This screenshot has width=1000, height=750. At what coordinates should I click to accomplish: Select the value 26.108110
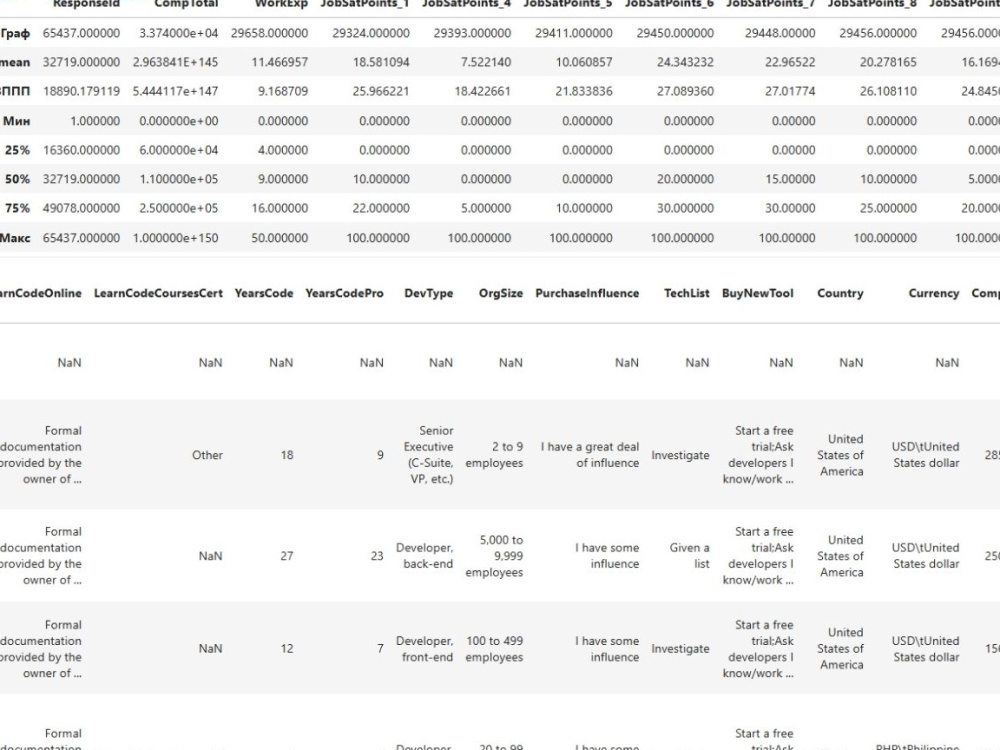(888, 91)
